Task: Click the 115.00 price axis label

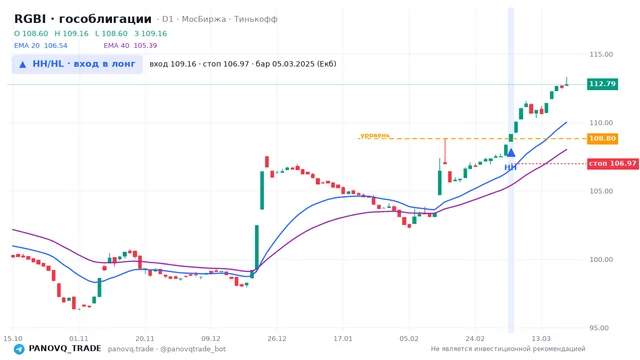Action: tap(601, 54)
